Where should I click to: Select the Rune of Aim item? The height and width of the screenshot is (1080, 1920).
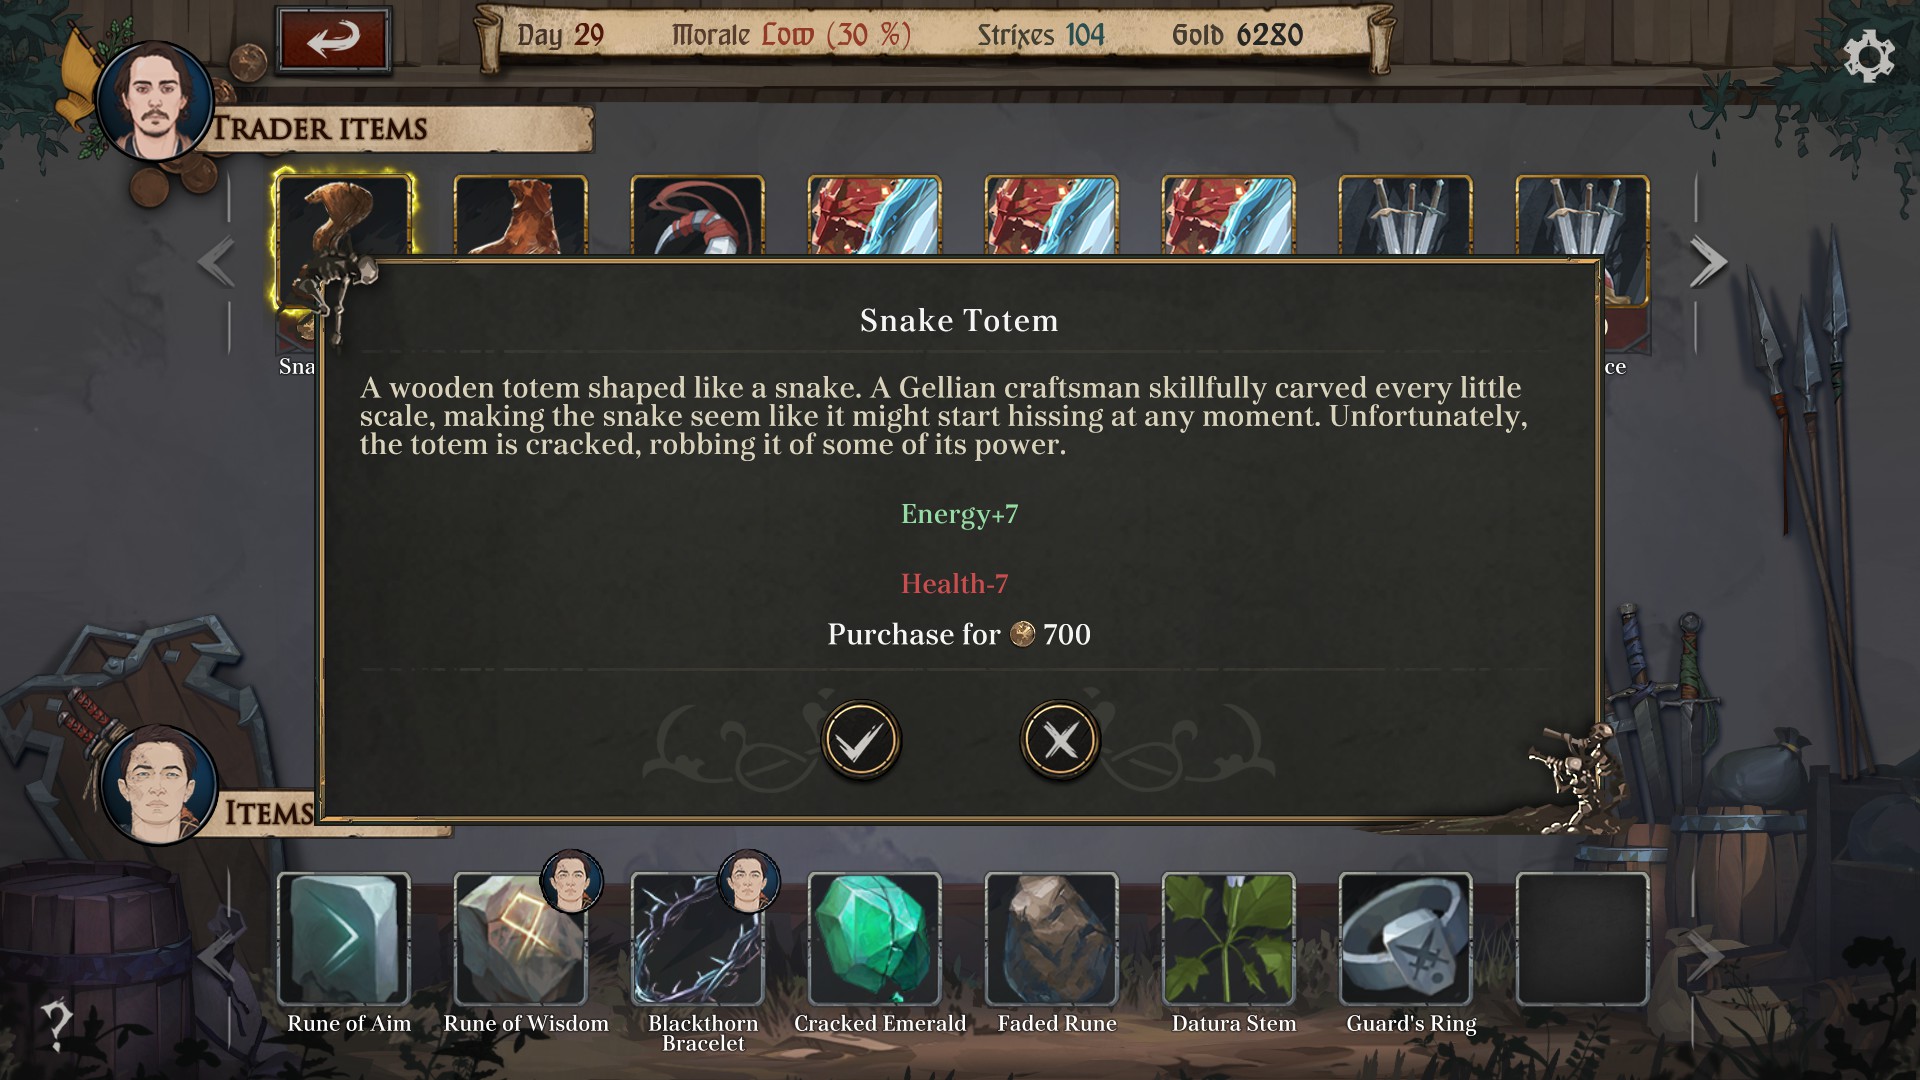tap(344, 939)
